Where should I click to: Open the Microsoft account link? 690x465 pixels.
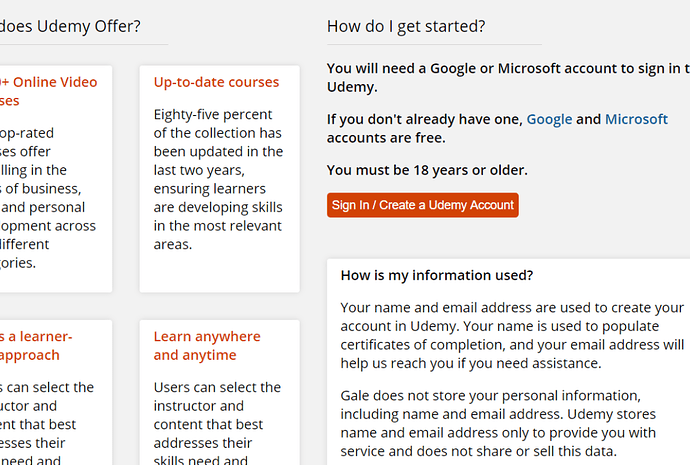pos(636,119)
